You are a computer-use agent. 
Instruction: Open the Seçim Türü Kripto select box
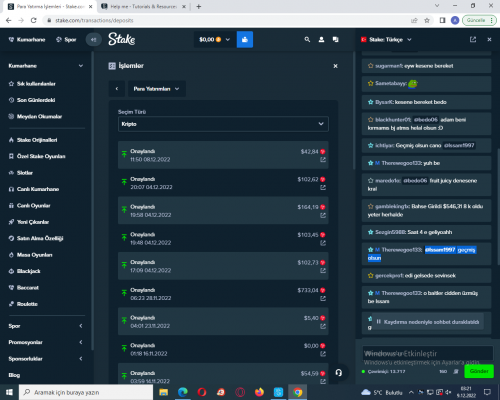223,124
